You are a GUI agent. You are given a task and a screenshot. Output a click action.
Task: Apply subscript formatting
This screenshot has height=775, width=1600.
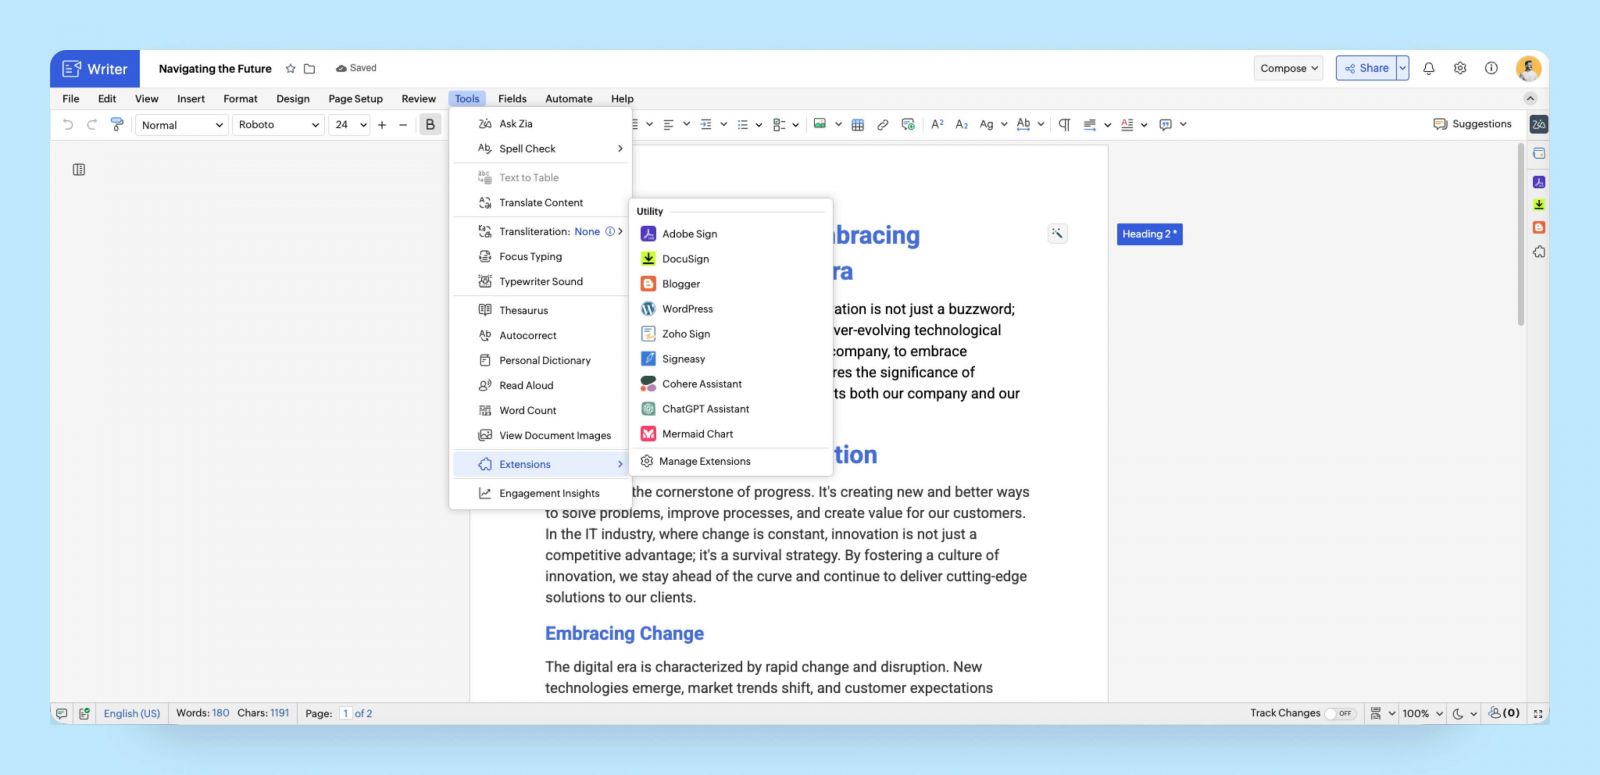click(961, 125)
